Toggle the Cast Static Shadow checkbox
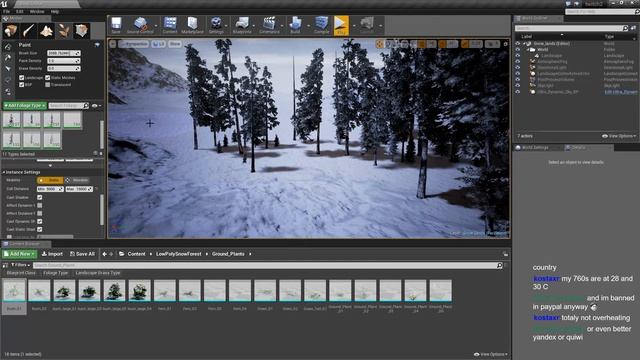Viewport: 640px width, 360px height. tap(40, 229)
